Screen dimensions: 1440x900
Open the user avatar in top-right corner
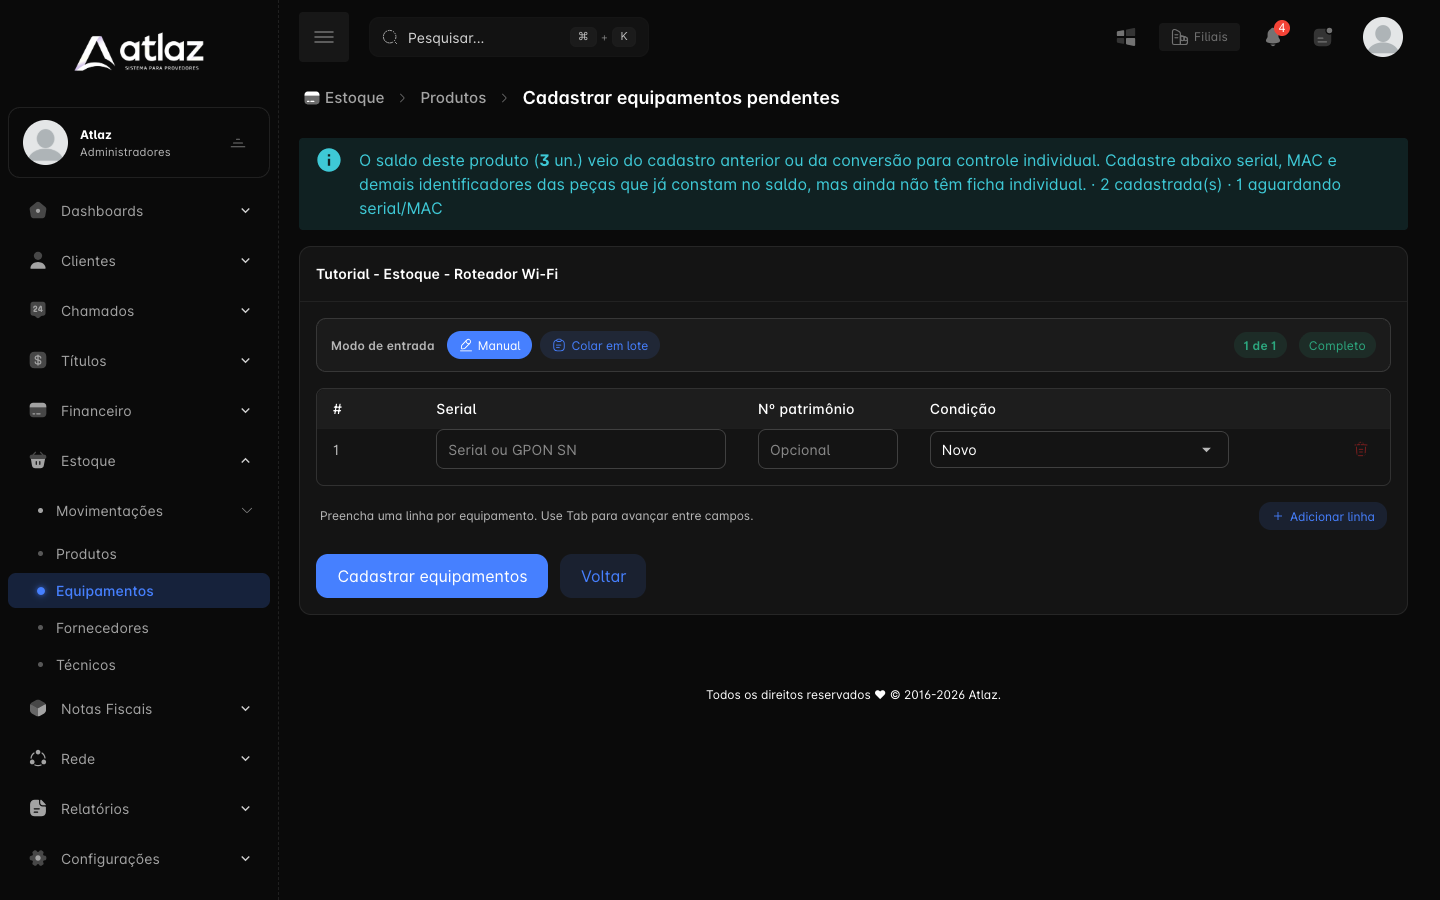tap(1383, 37)
